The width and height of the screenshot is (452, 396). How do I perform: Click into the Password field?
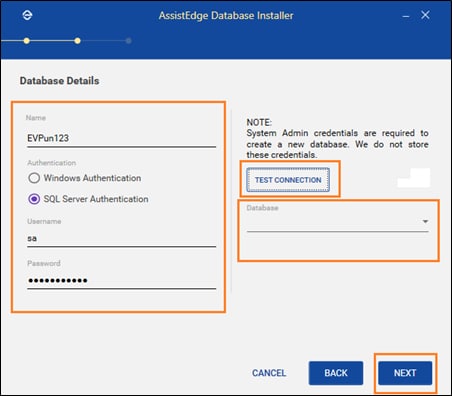(121, 281)
